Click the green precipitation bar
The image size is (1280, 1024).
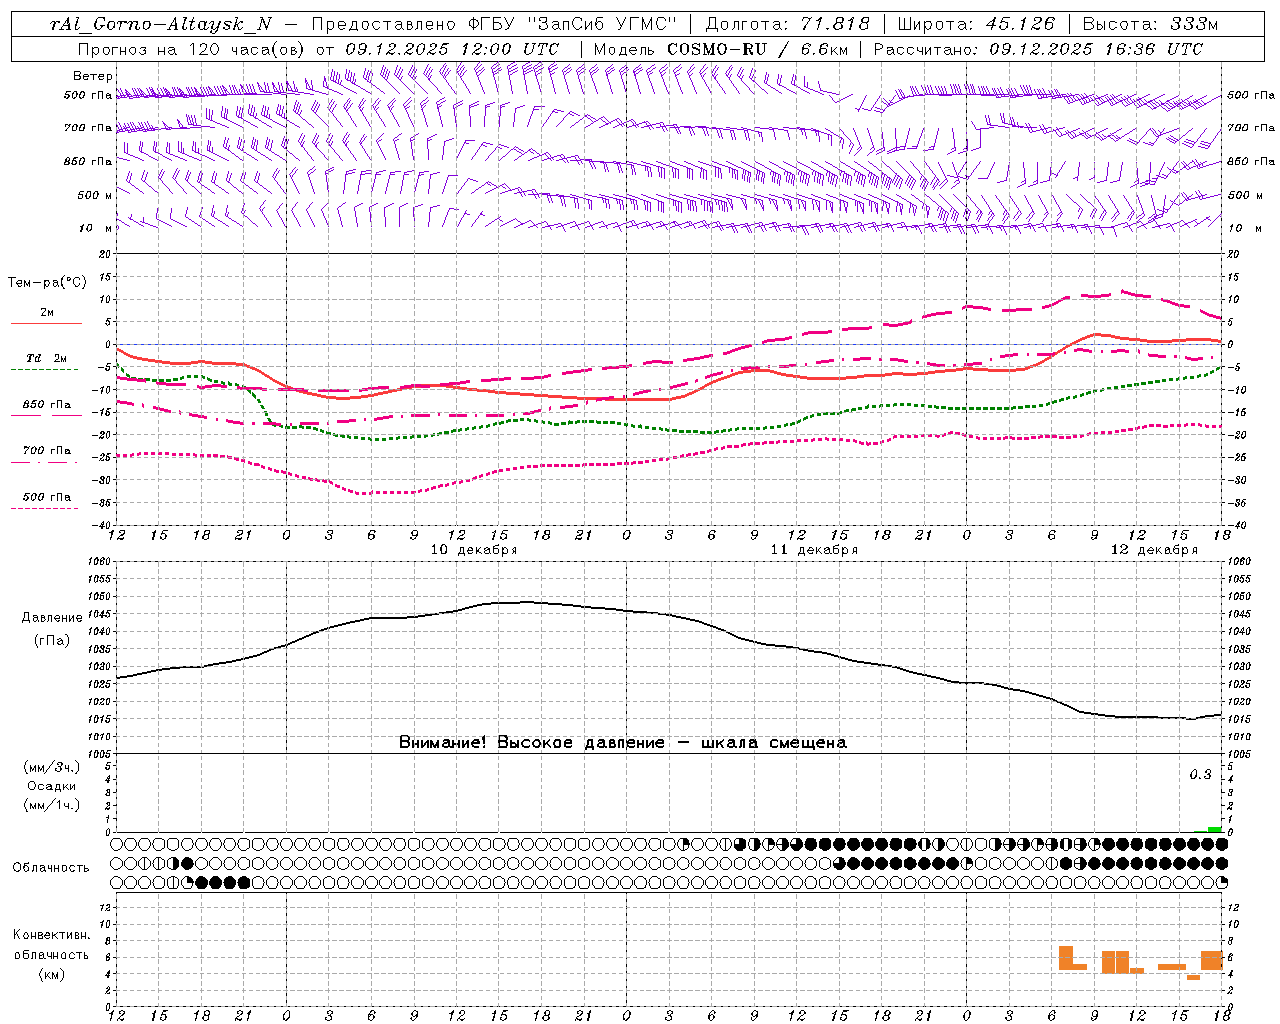[x=1214, y=829]
